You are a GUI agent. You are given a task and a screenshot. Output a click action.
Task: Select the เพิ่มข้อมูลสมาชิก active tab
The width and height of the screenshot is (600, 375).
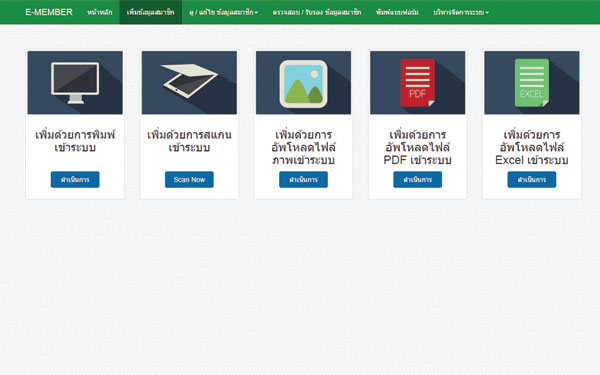[151, 12]
